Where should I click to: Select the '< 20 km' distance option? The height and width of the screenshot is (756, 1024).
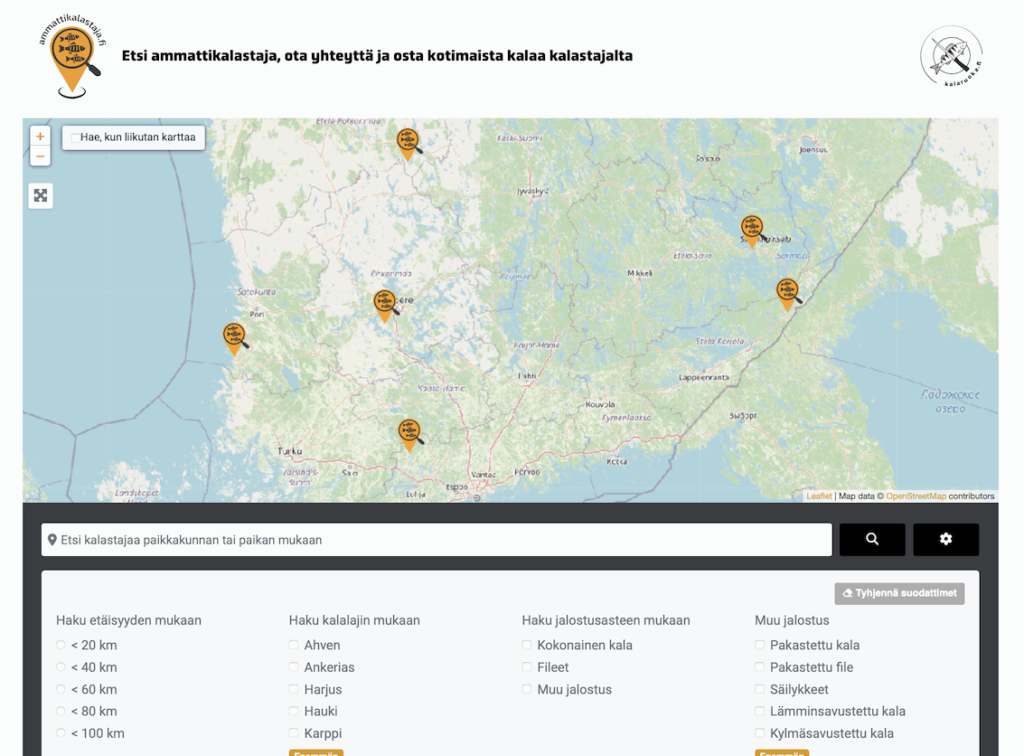[x=61, y=646]
